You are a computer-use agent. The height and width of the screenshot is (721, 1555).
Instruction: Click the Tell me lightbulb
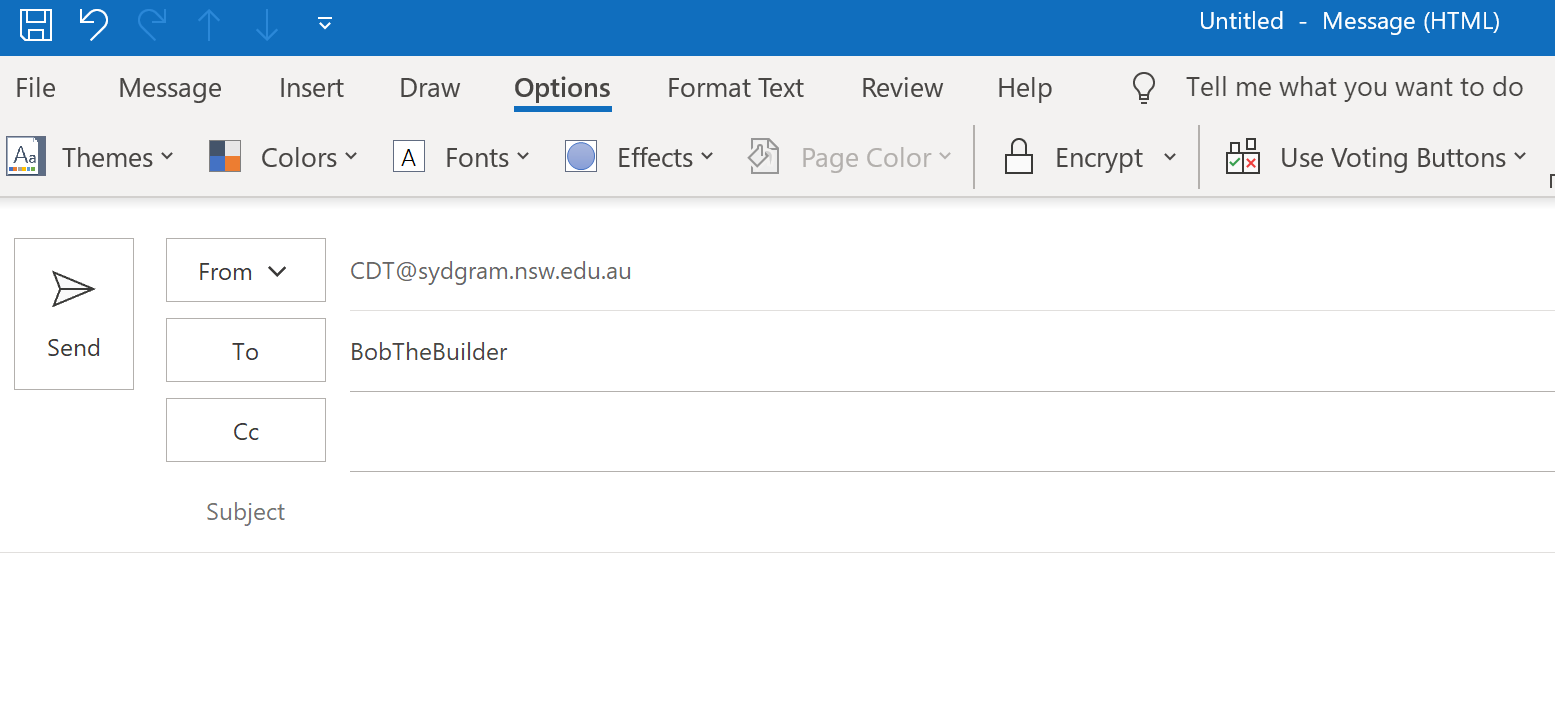click(1143, 87)
